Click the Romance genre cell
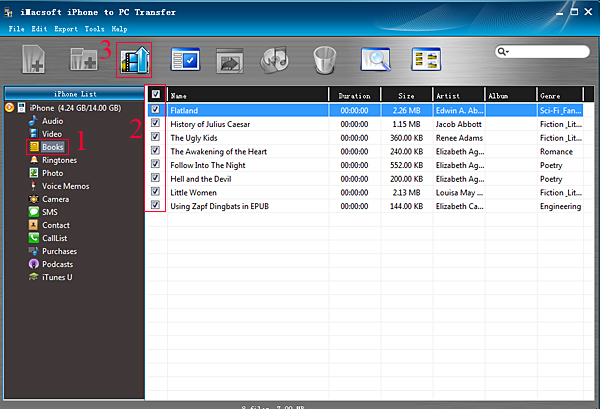 pyautogui.click(x=556, y=152)
